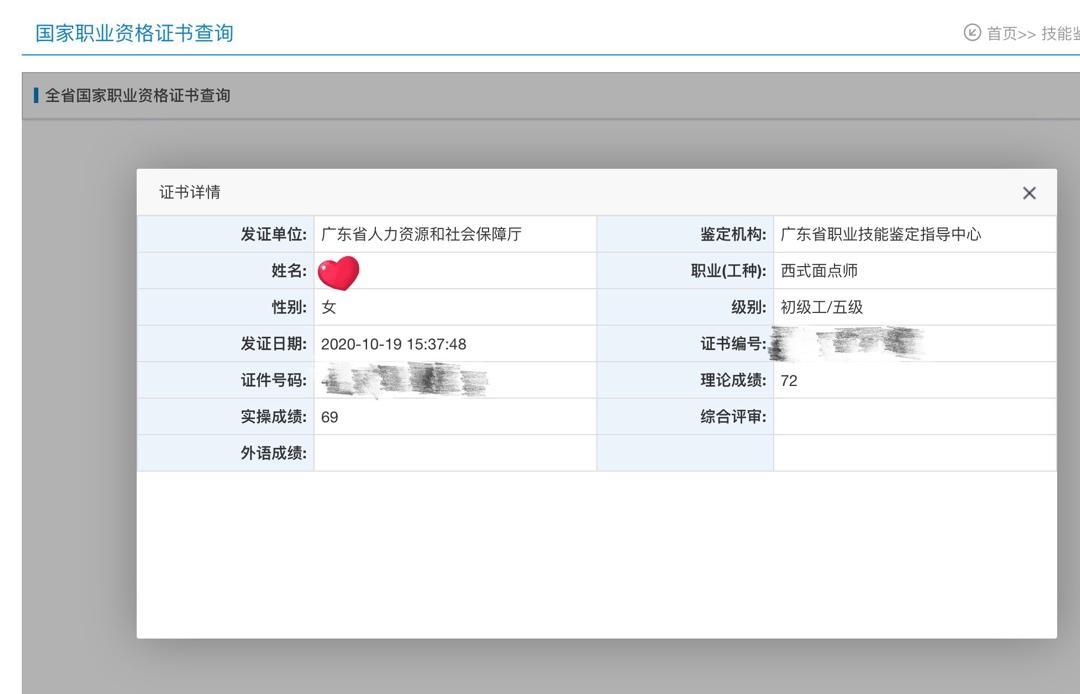
Task: Click the circular back arrow icon beside 首页
Action: click(x=972, y=33)
